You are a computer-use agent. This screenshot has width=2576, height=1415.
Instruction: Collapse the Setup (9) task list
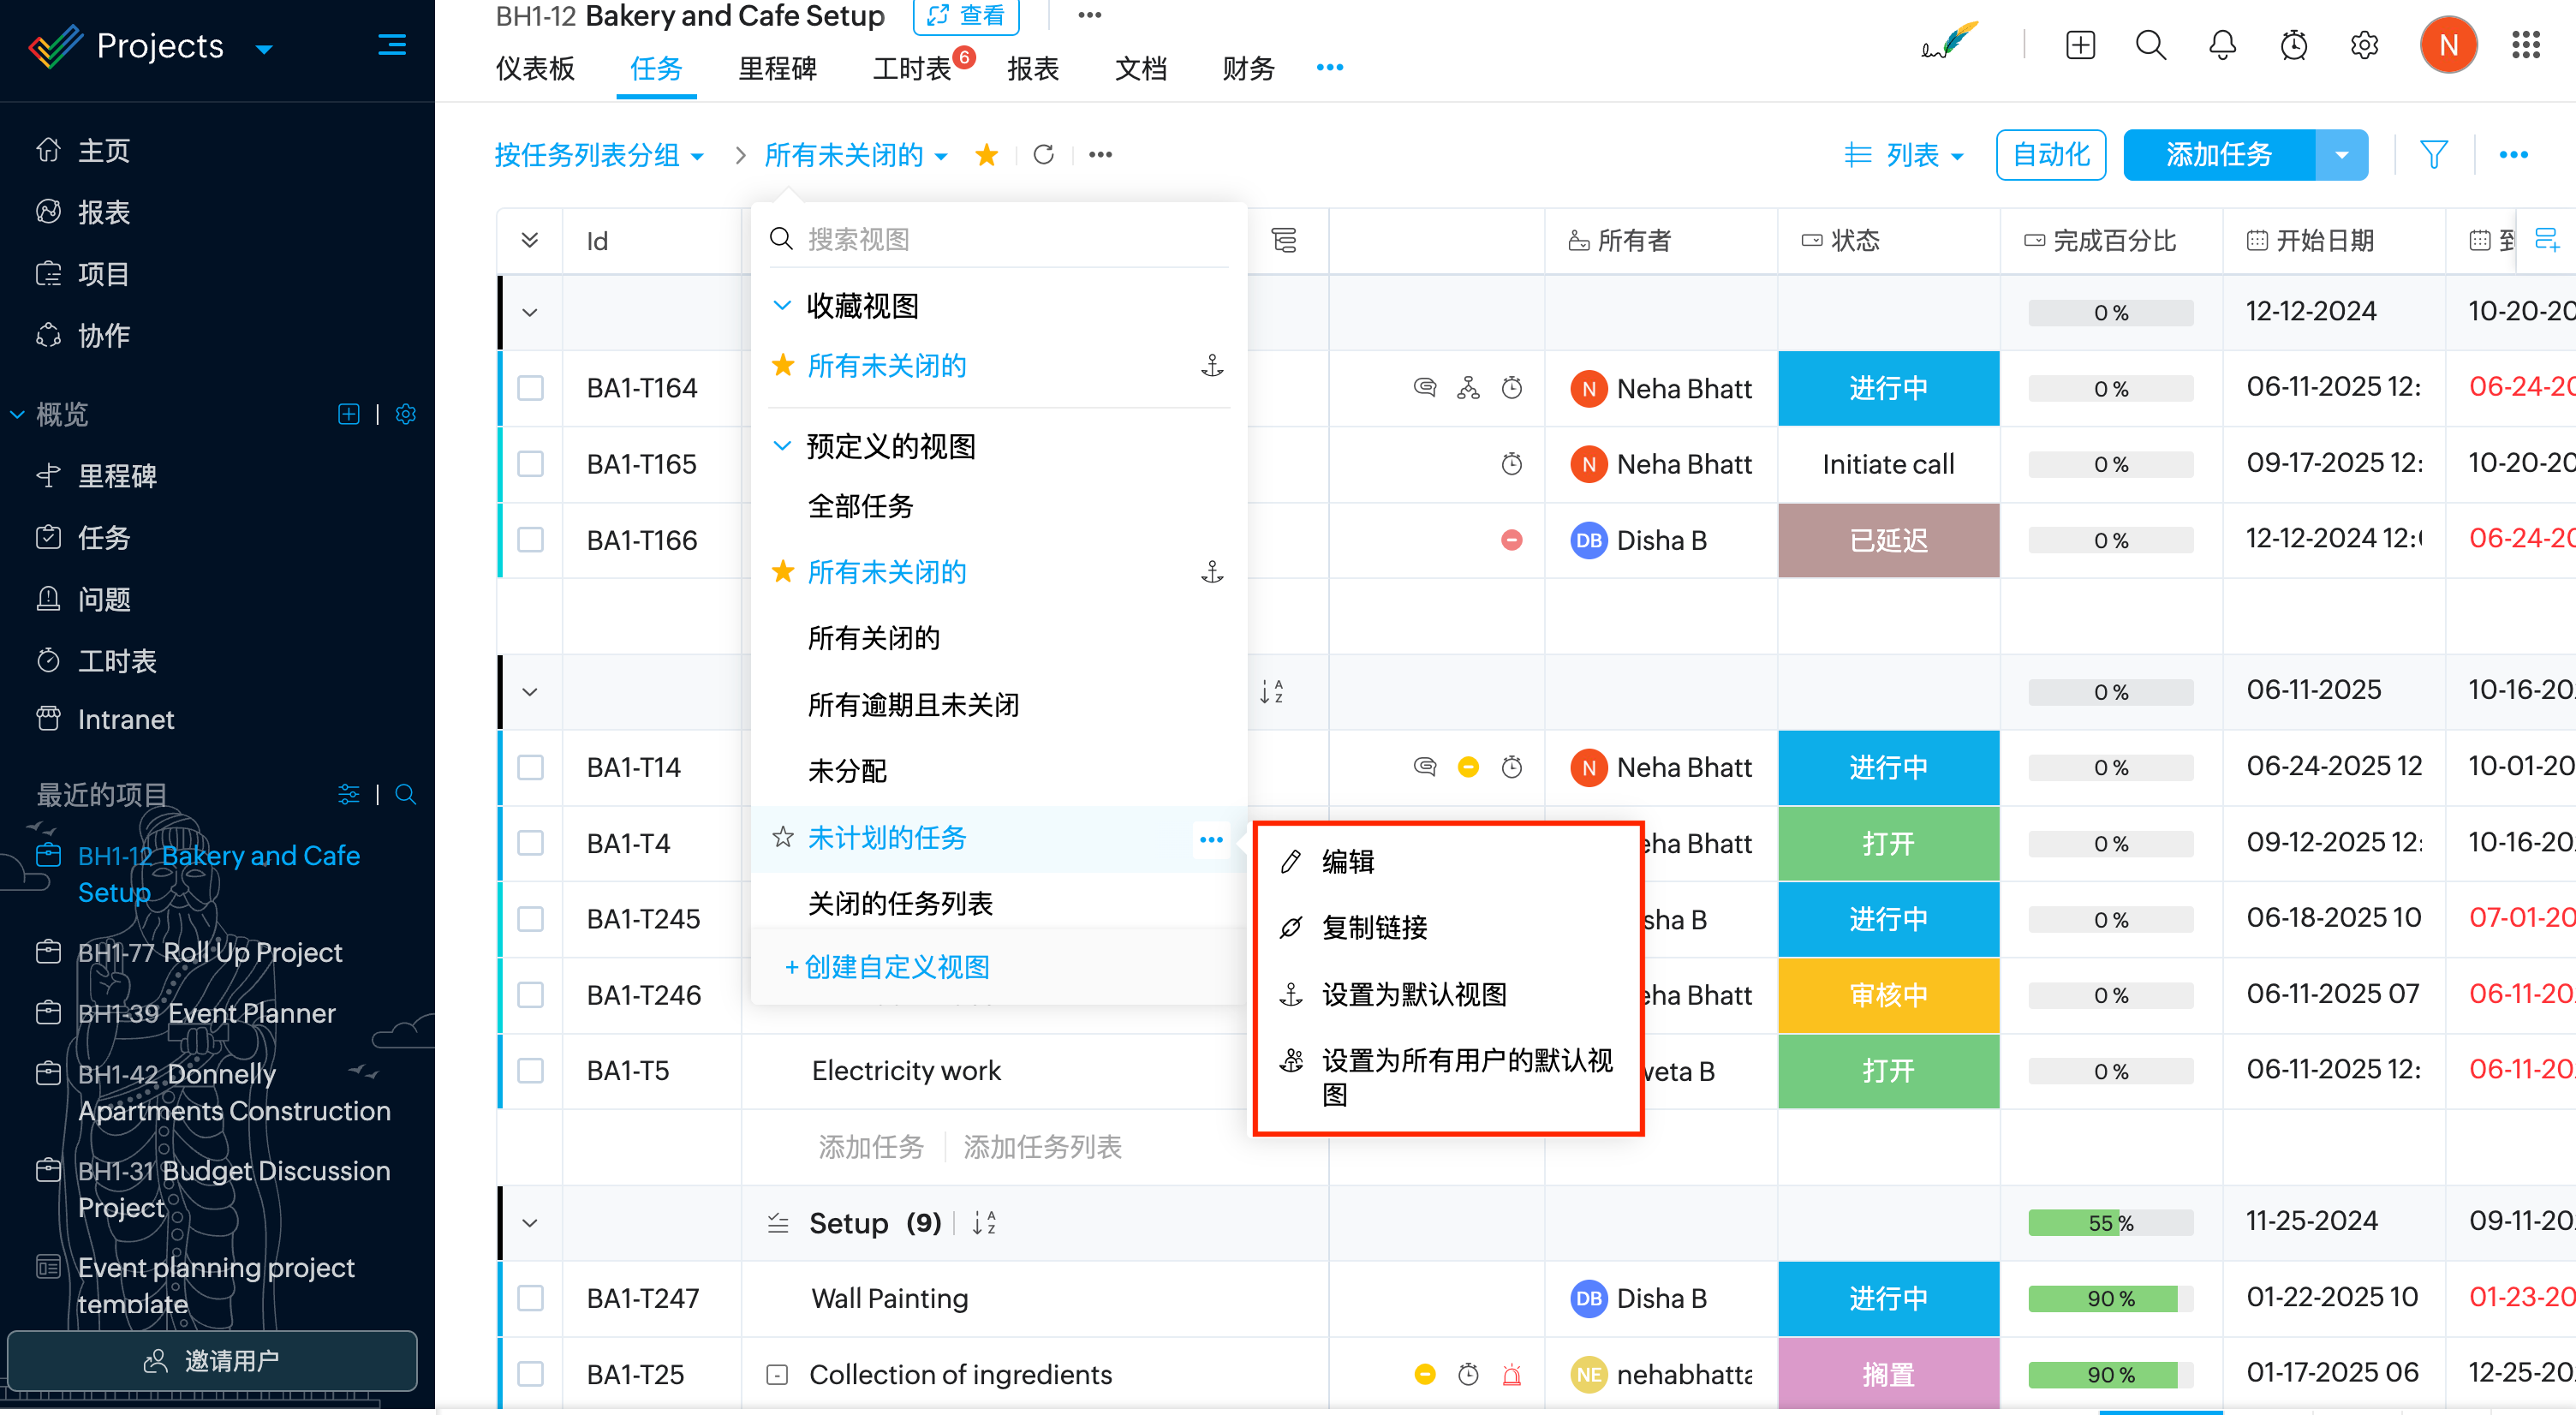tap(530, 1223)
